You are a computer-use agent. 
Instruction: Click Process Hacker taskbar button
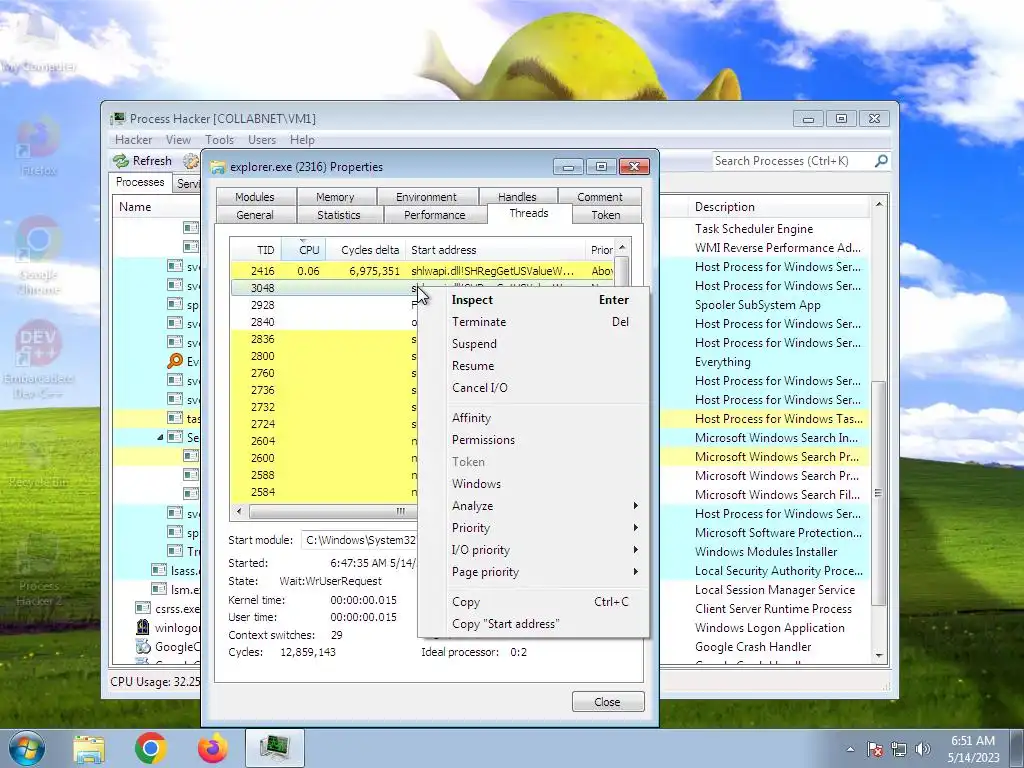point(275,748)
